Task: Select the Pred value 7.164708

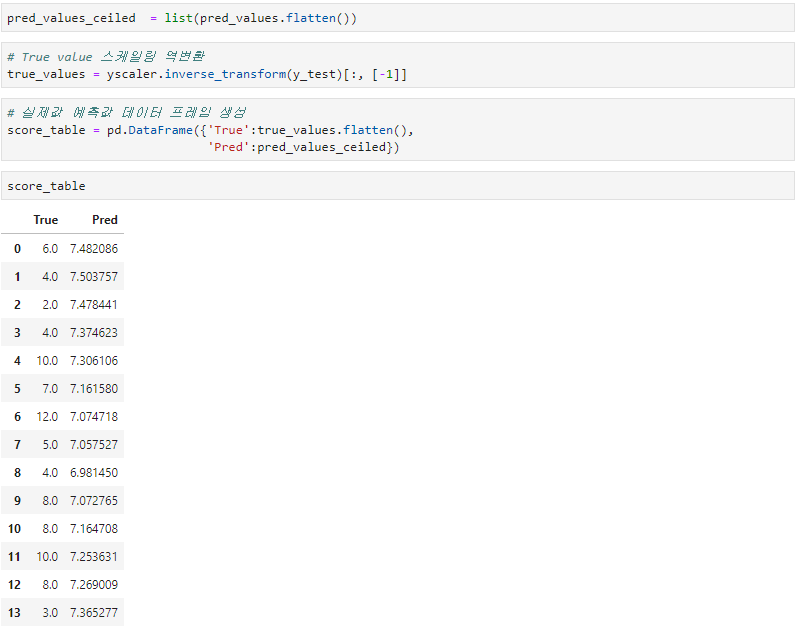Action: (x=94, y=528)
